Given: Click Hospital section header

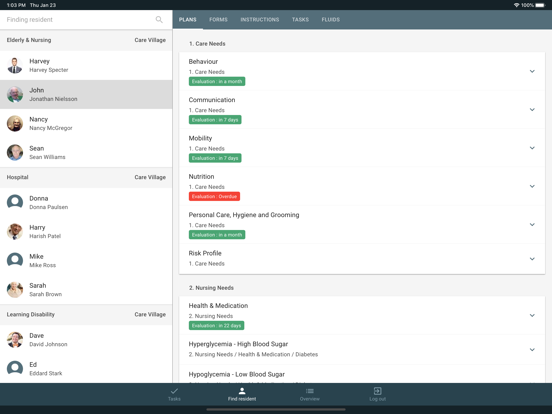Looking at the screenshot, I should tap(86, 177).
